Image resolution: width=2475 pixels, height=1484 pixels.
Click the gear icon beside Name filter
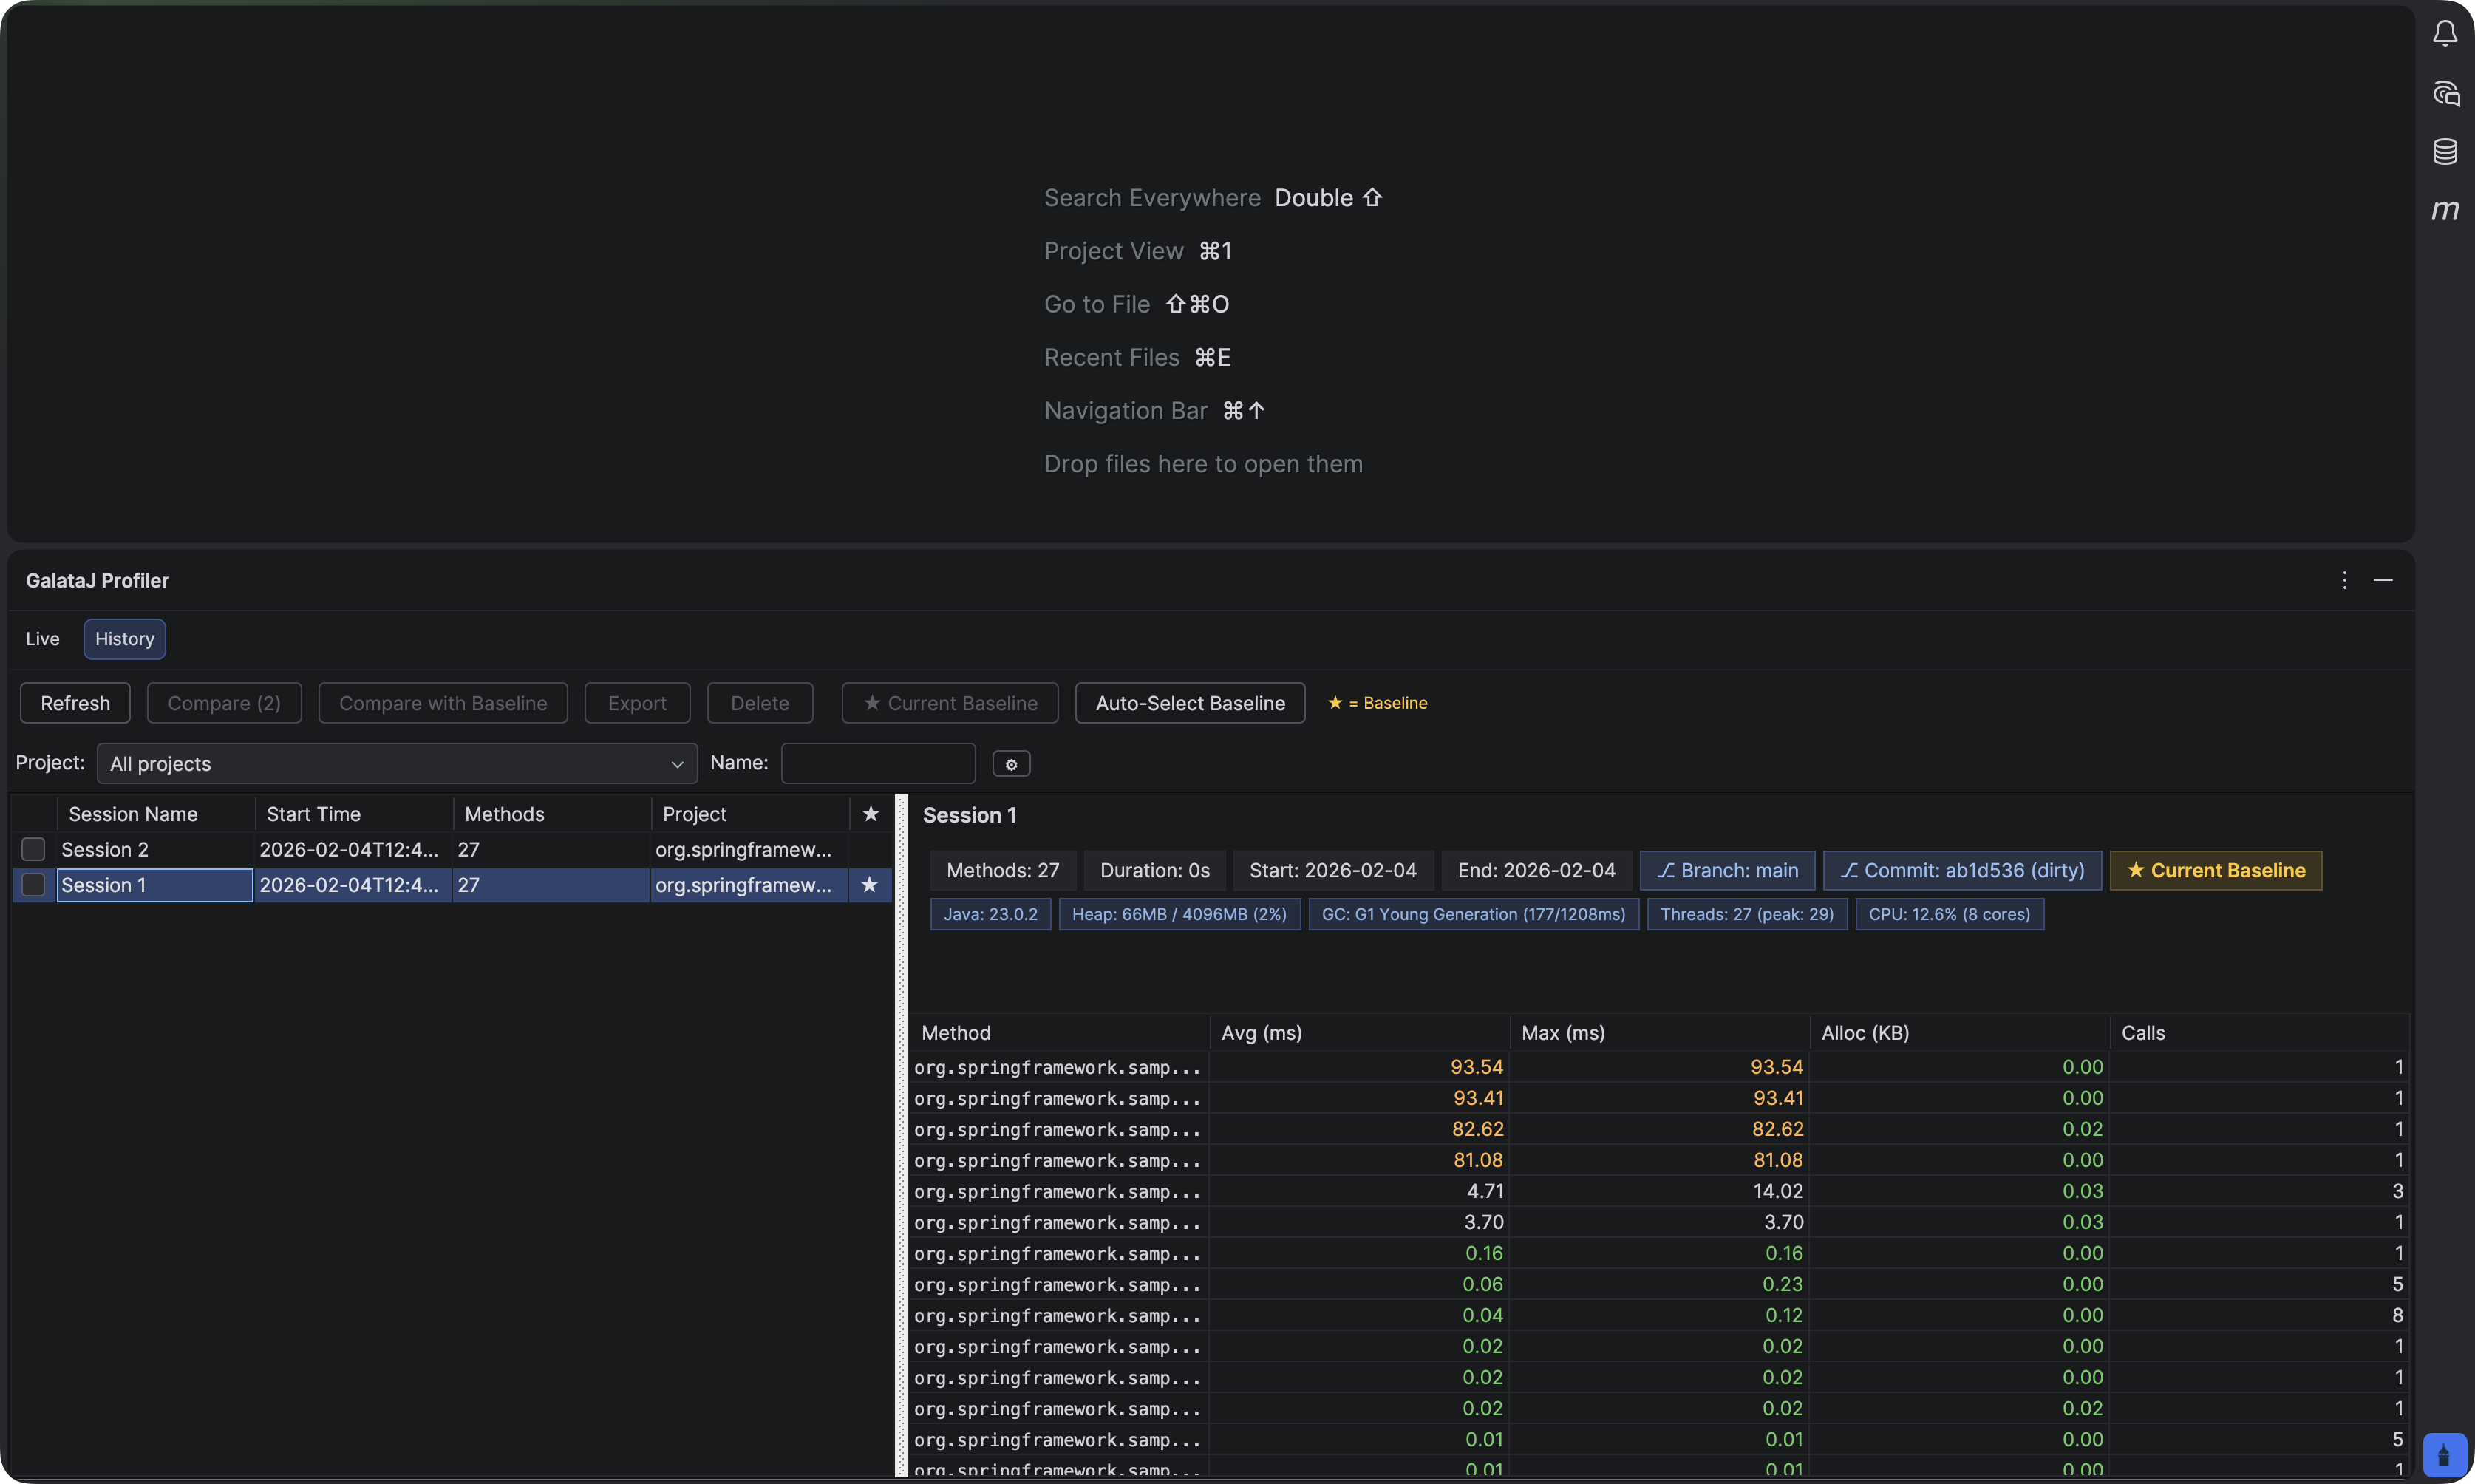(x=1011, y=764)
